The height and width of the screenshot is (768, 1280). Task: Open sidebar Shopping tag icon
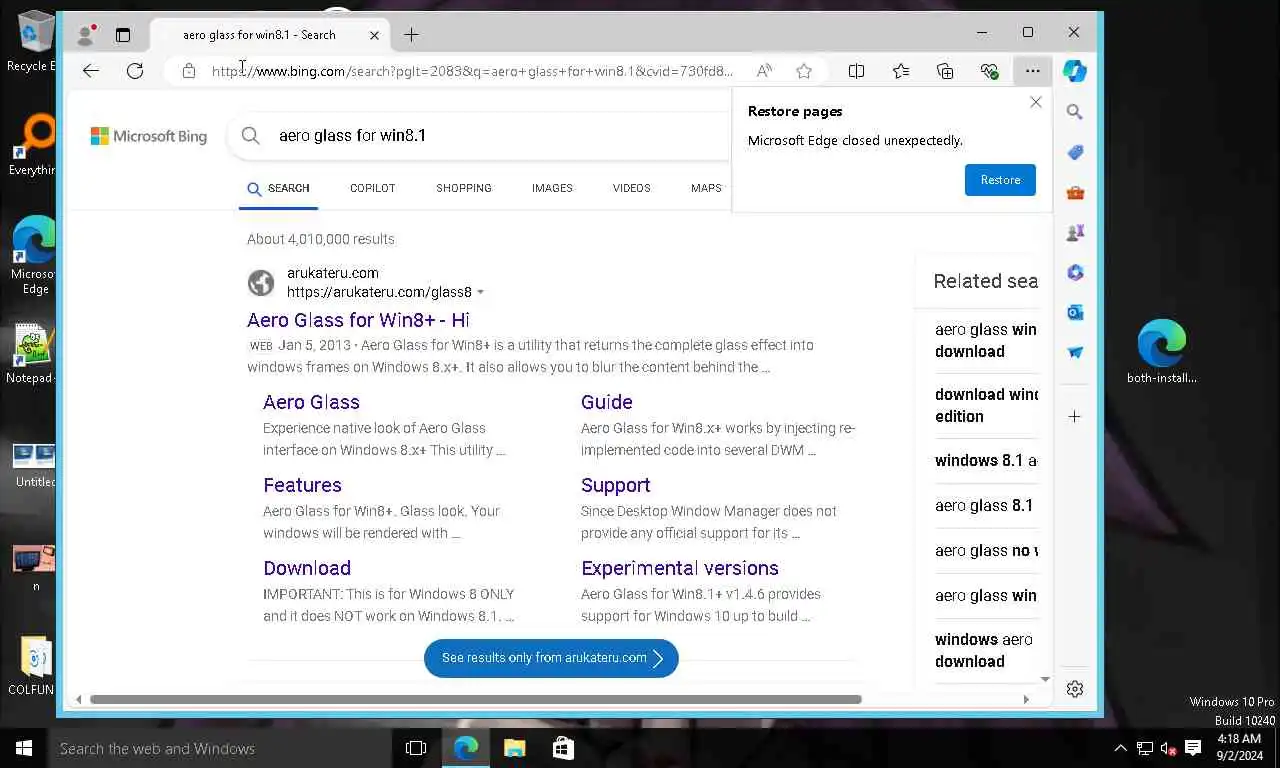click(1075, 152)
